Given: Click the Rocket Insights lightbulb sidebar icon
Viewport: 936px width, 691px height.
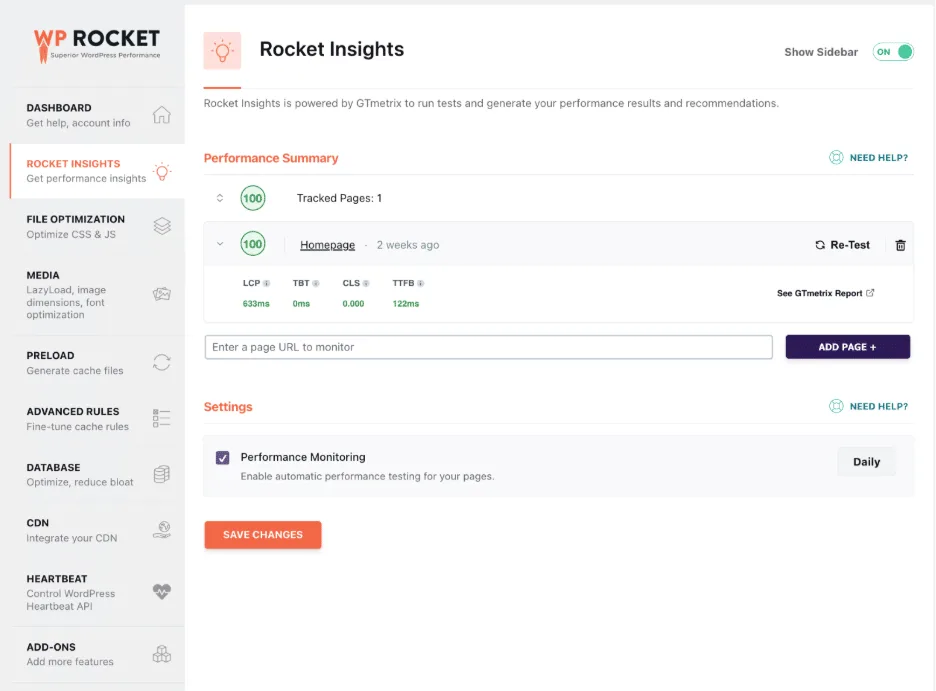Looking at the screenshot, I should [162, 172].
